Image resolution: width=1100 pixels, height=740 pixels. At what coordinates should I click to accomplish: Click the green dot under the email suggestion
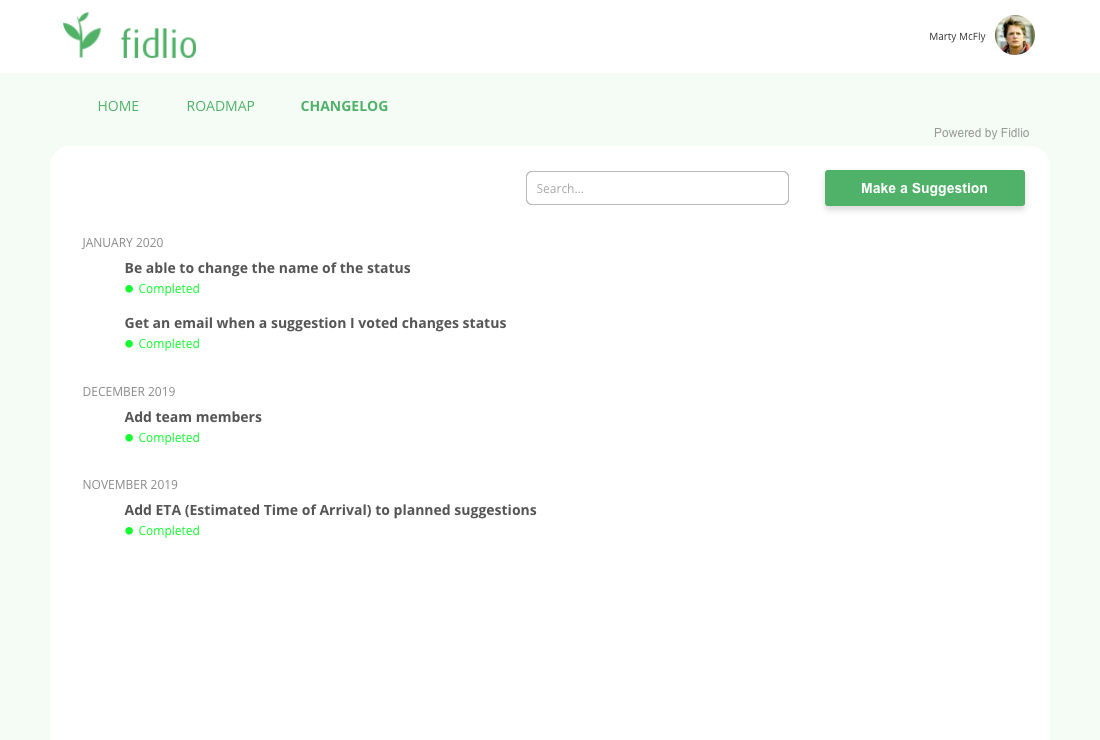click(129, 344)
